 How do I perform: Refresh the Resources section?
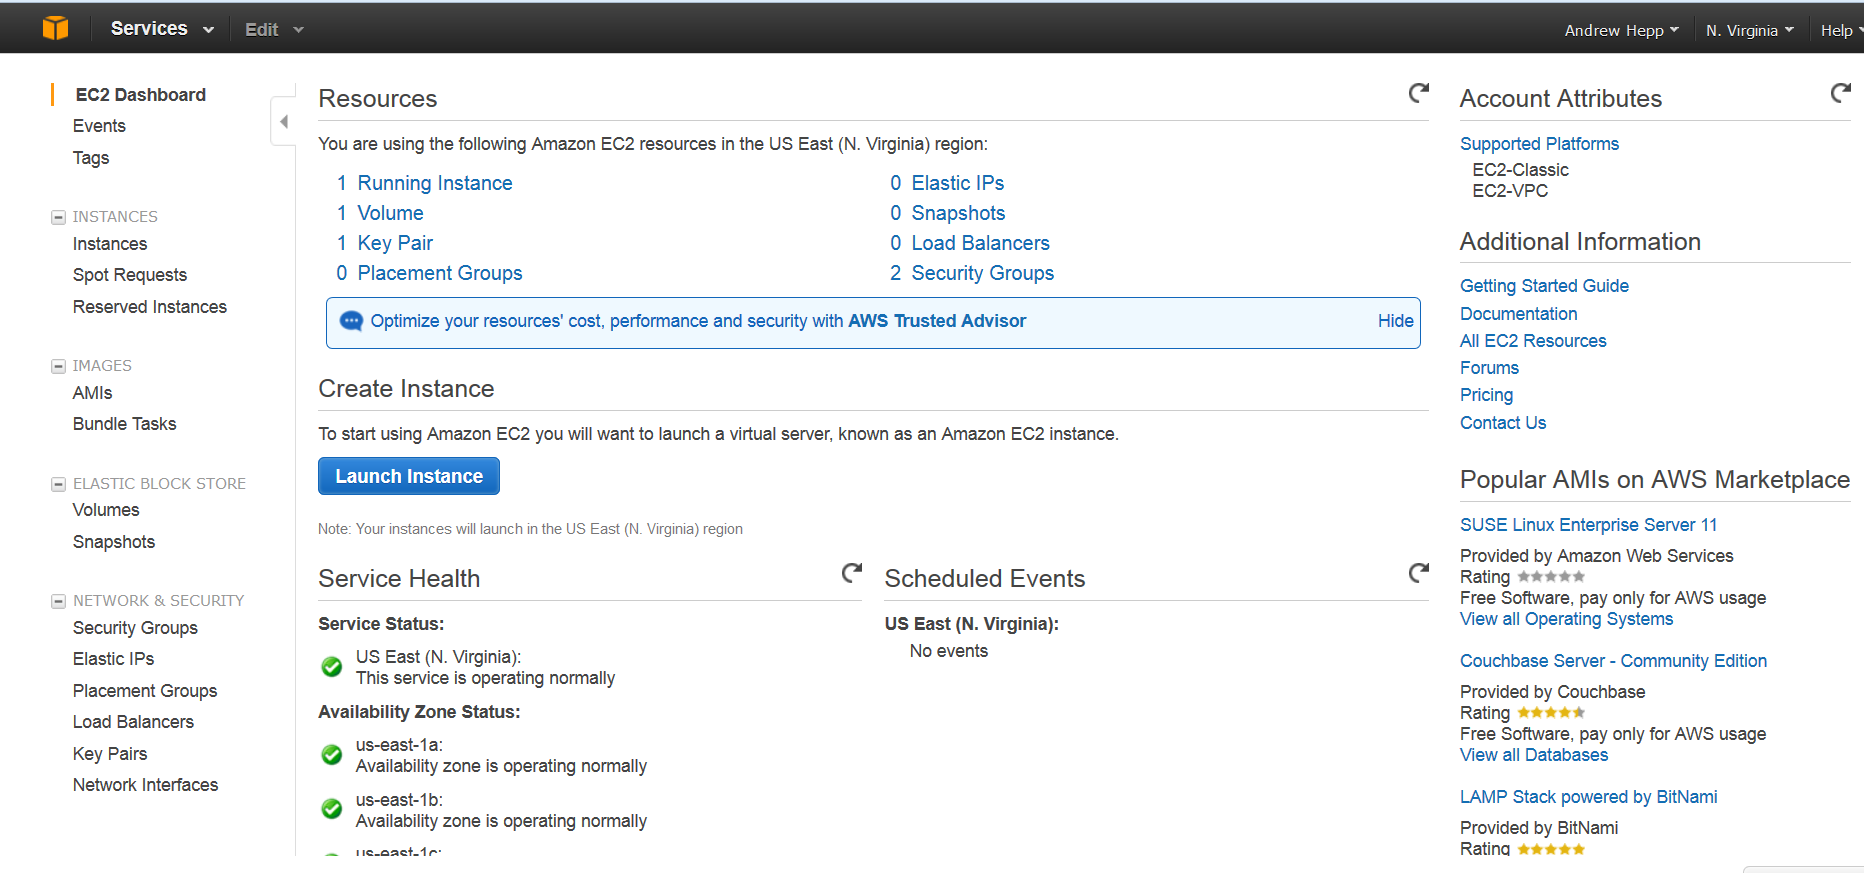click(x=1418, y=93)
